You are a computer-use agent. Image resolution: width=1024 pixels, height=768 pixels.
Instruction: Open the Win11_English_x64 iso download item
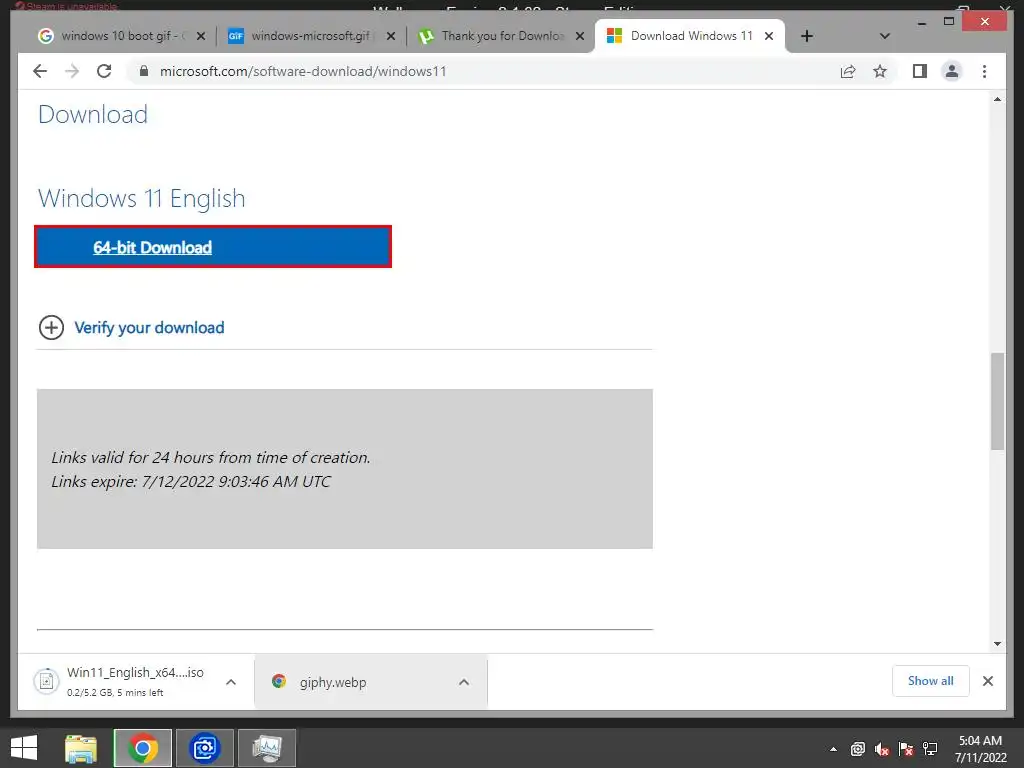135,681
